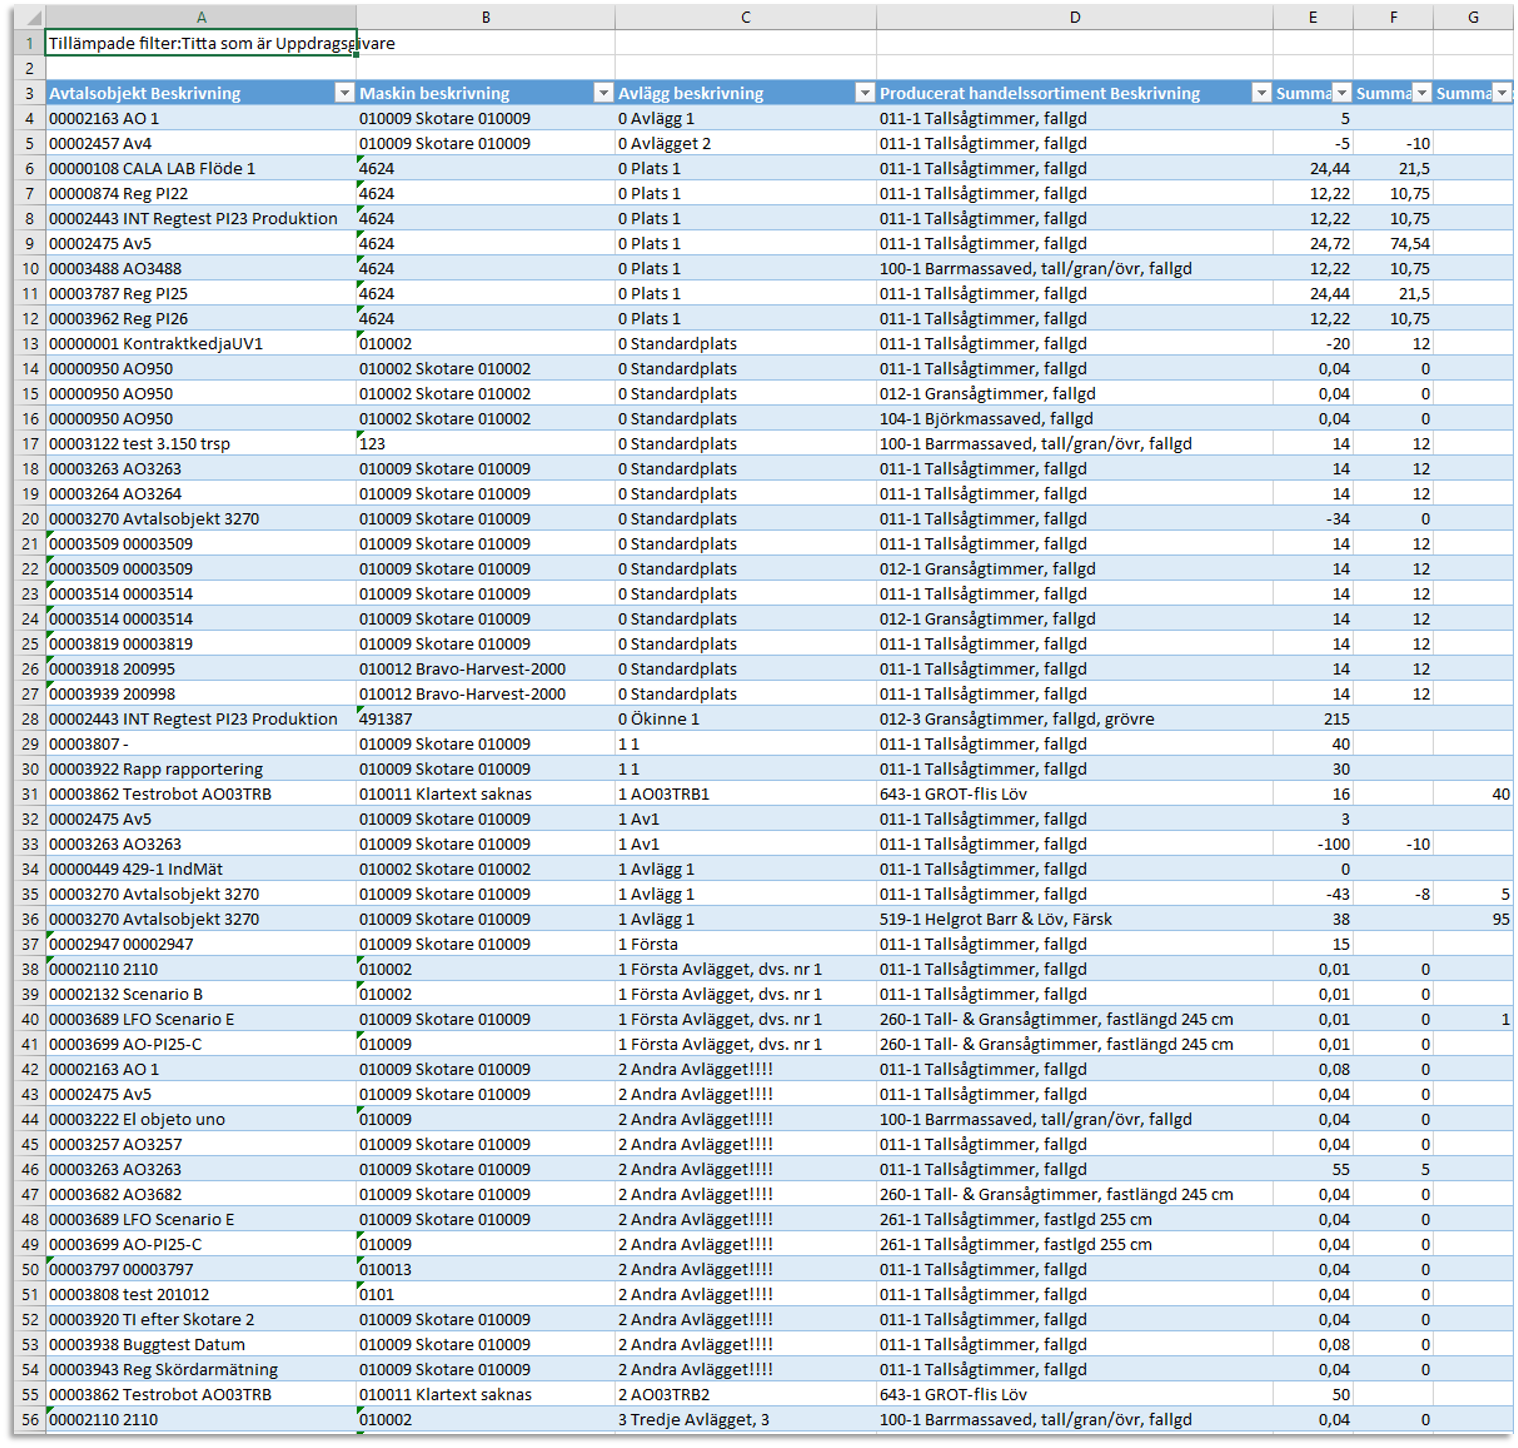Click the 'Avtalsobjekt Beskrivning' header cell text

pyautogui.click(x=145, y=93)
